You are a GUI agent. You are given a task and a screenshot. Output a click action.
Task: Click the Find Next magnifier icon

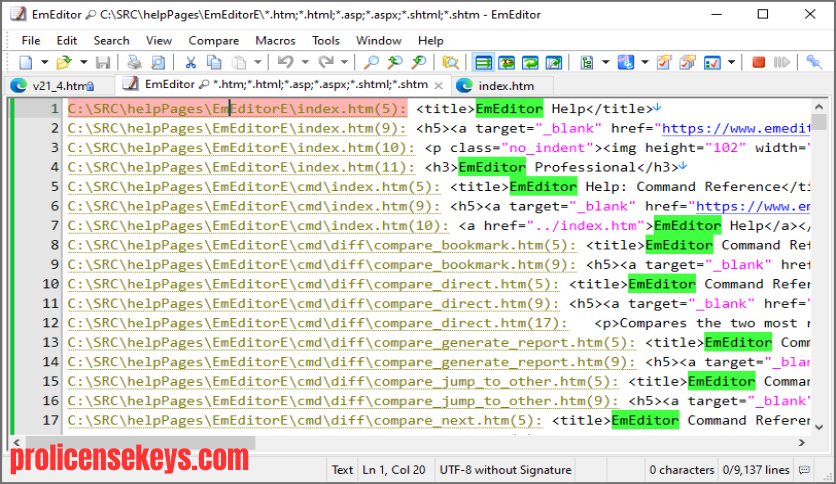(419, 62)
